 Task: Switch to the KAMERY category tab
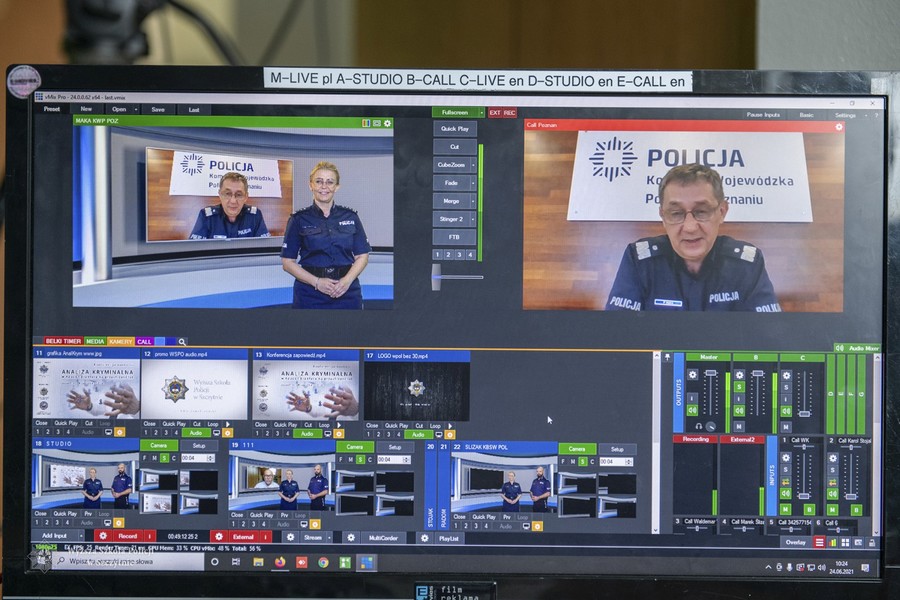click(x=121, y=341)
